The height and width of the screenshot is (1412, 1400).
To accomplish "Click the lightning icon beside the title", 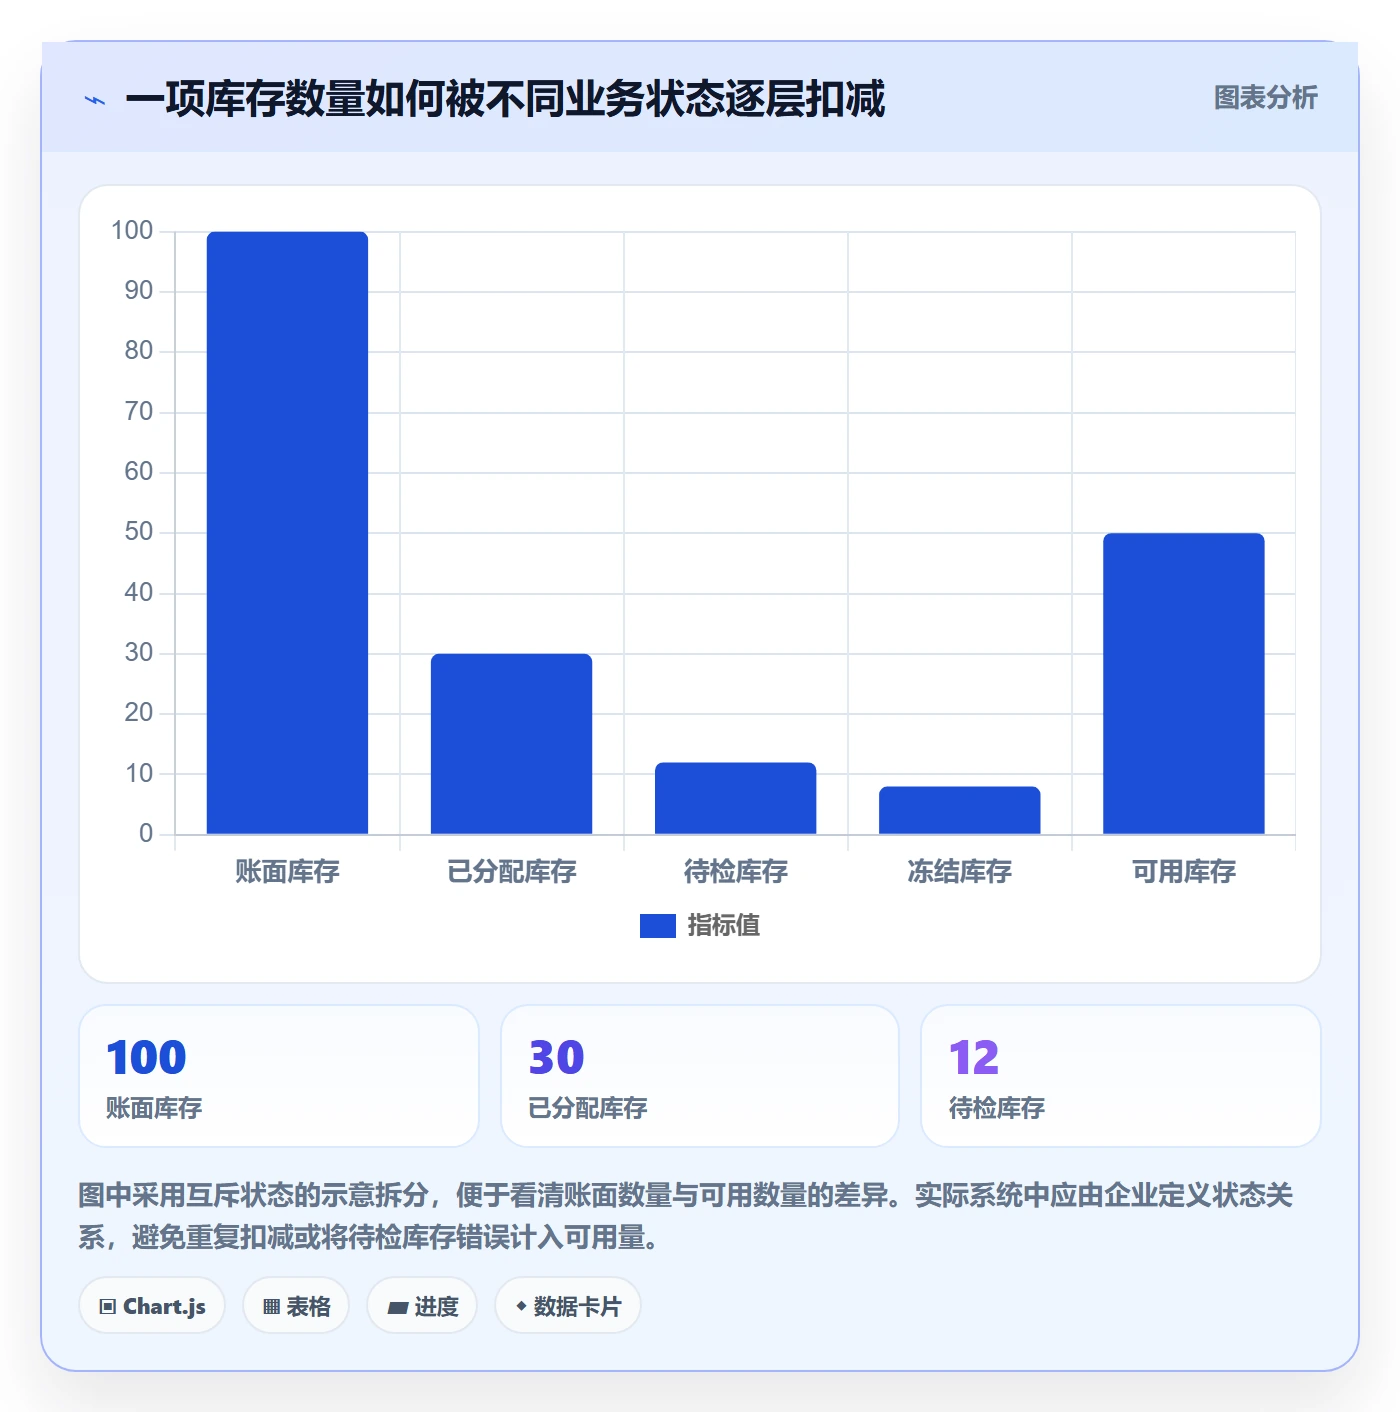I will point(95,100).
